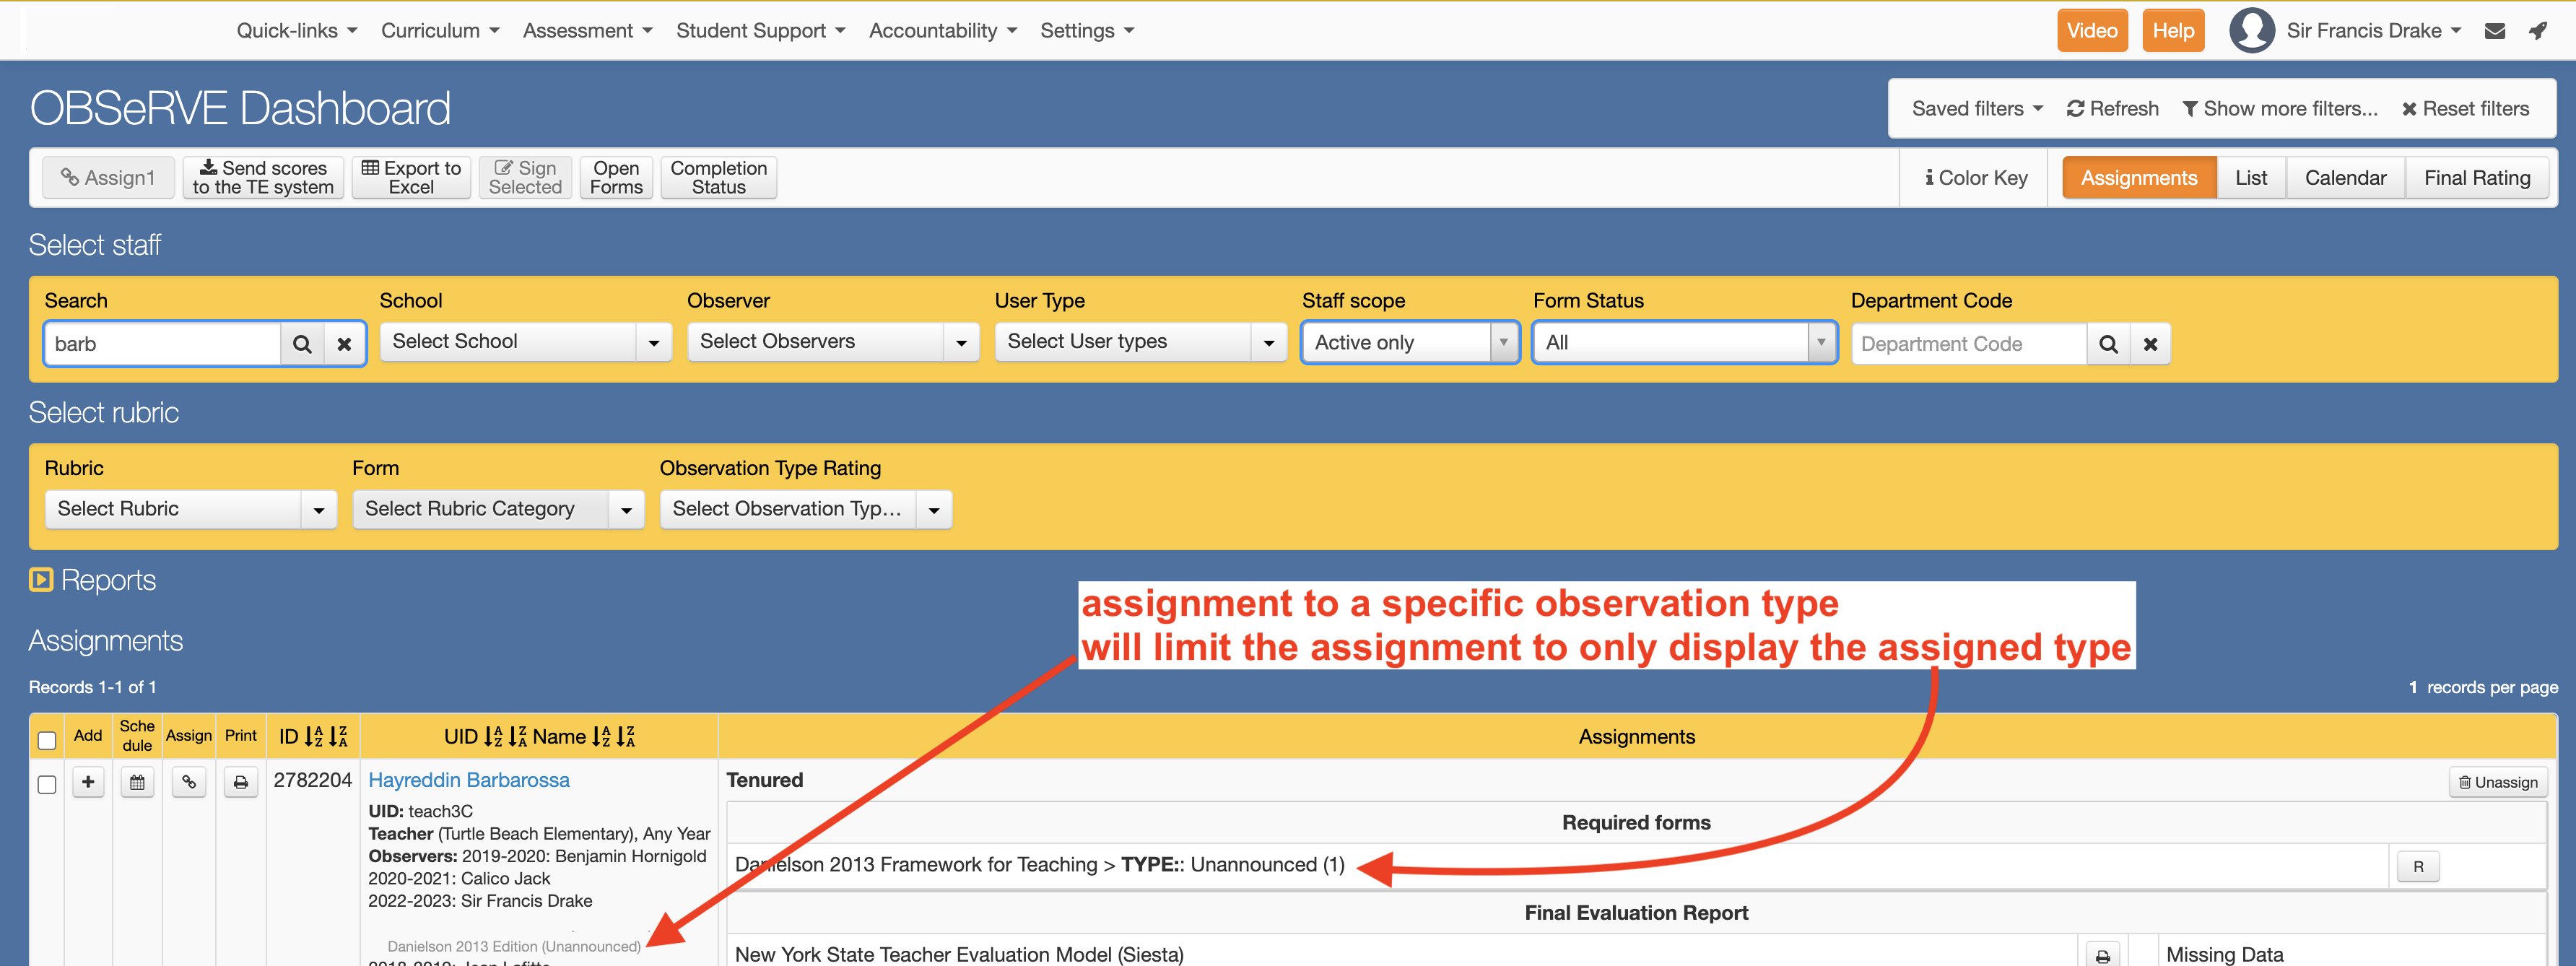The height and width of the screenshot is (966, 2576).
Task: Click the printer icon in Print column
Action: 240,782
